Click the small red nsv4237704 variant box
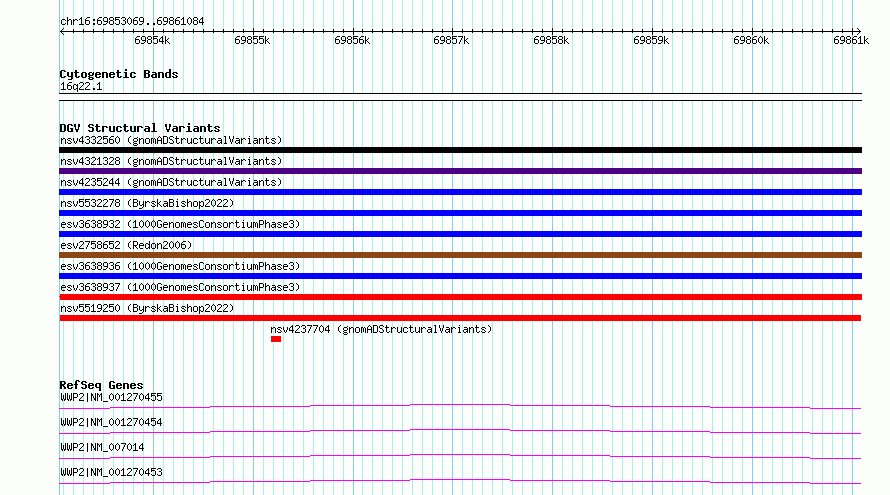This screenshot has height=495, width=890. click(x=276, y=339)
